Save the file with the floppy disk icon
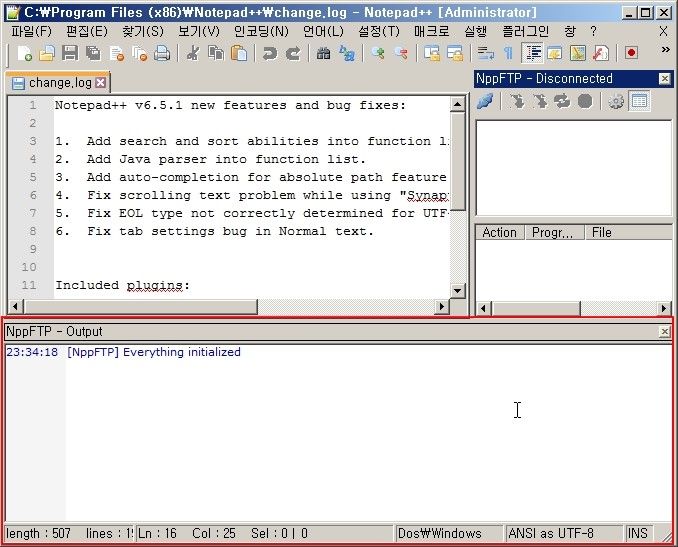The width and height of the screenshot is (678, 547). click(x=70, y=53)
